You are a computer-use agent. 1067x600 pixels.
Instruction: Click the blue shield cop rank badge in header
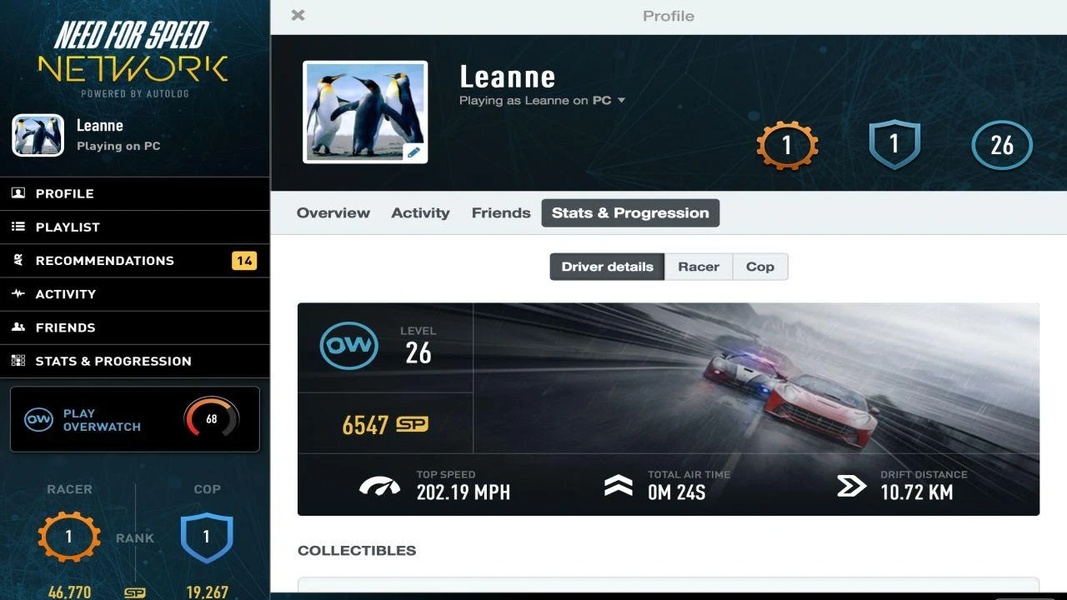click(894, 144)
